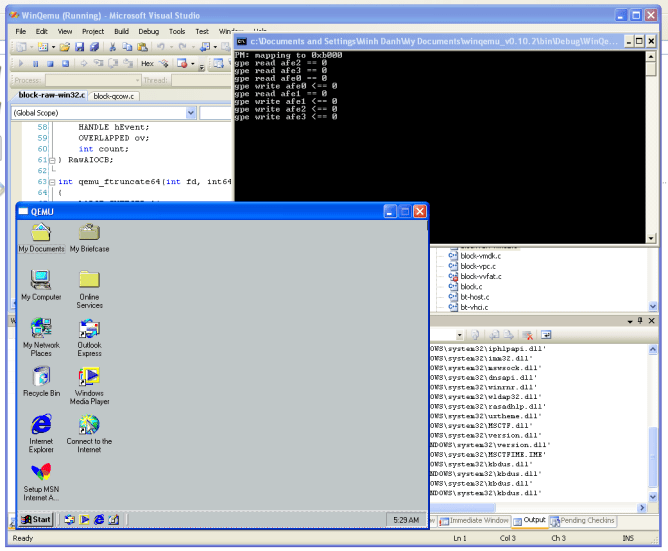Open the Global Scope dropdown
Screen dimensions: 668x551
191,113
